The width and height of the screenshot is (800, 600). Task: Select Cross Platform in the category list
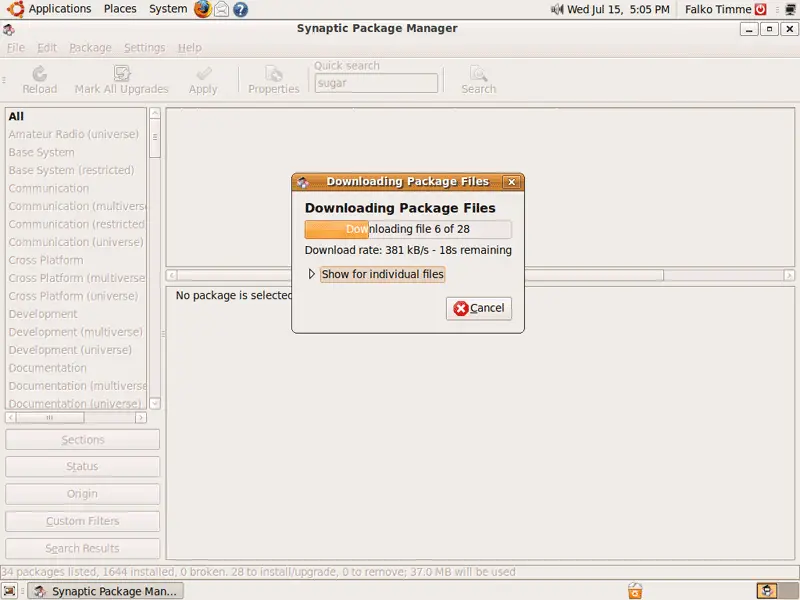(x=46, y=260)
